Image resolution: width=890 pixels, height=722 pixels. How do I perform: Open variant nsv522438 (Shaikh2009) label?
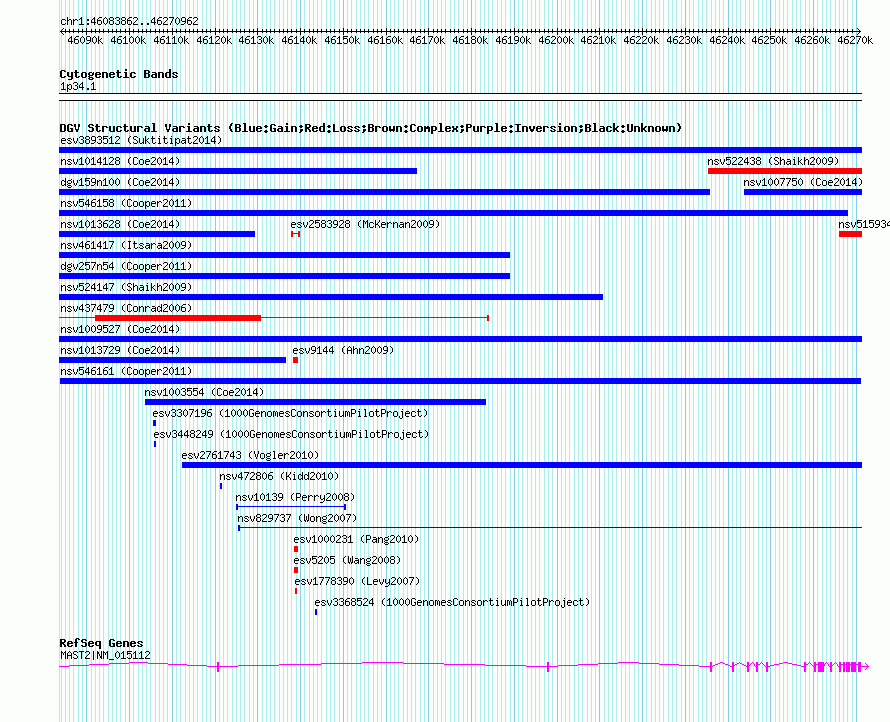point(773,161)
